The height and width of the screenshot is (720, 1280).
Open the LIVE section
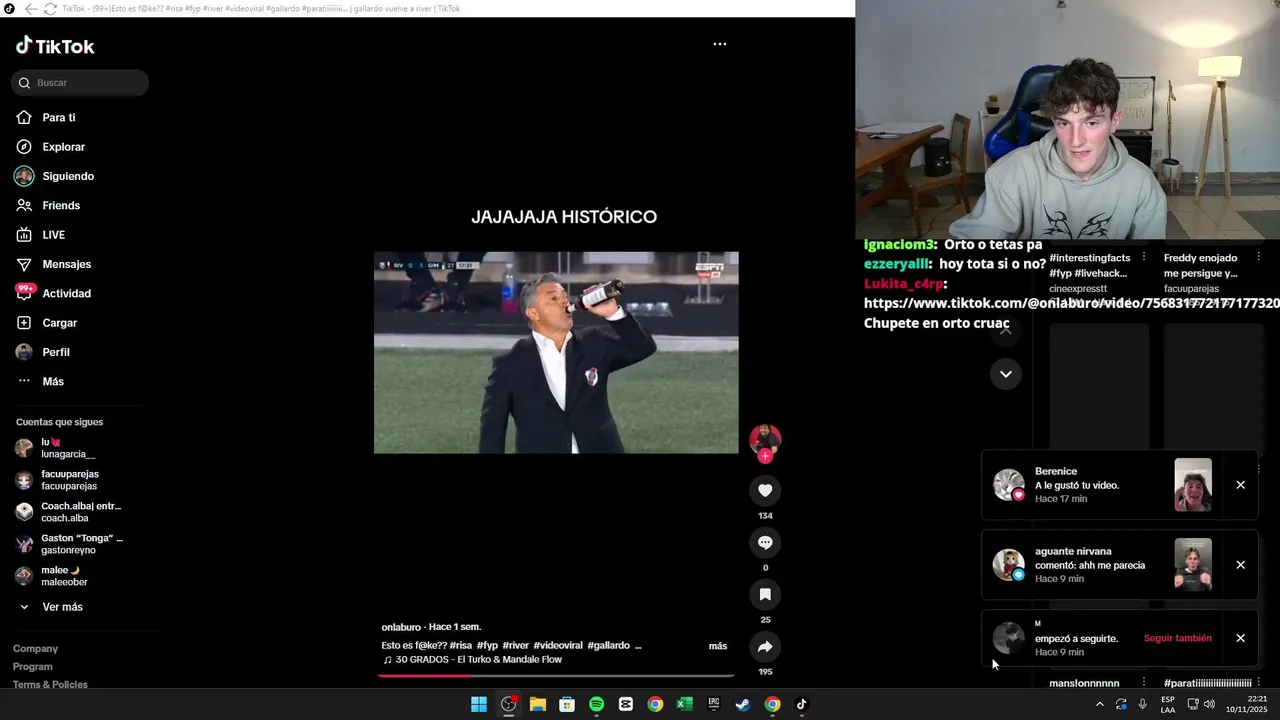coord(53,235)
